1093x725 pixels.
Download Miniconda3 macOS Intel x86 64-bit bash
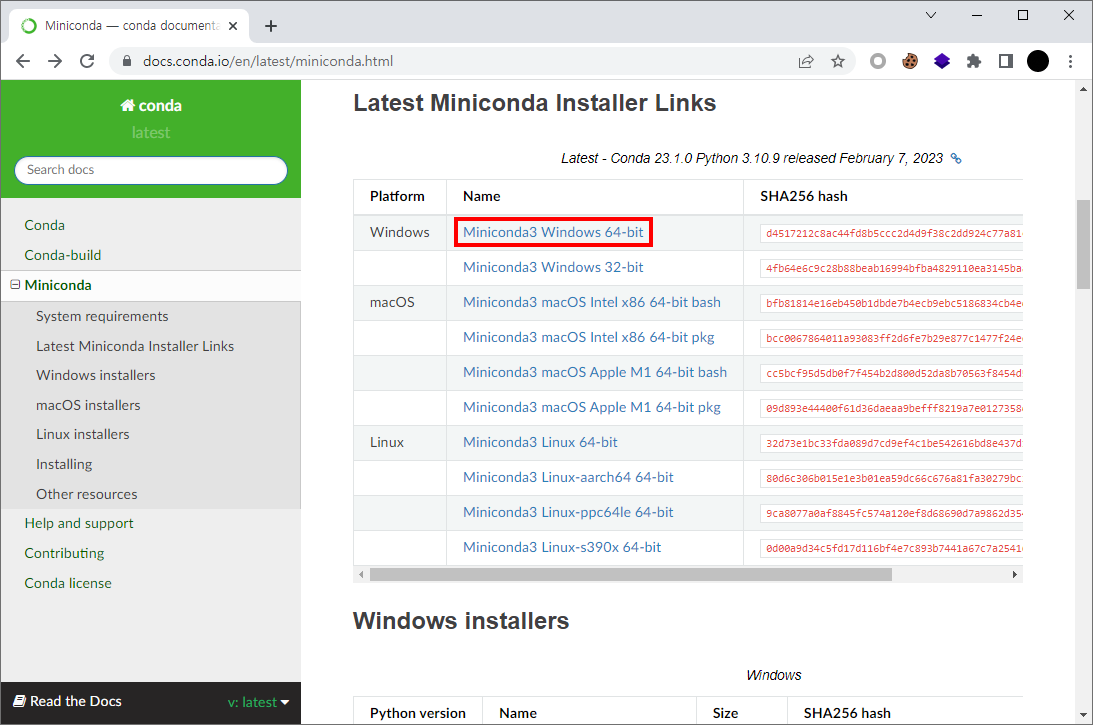pyautogui.click(x=592, y=303)
